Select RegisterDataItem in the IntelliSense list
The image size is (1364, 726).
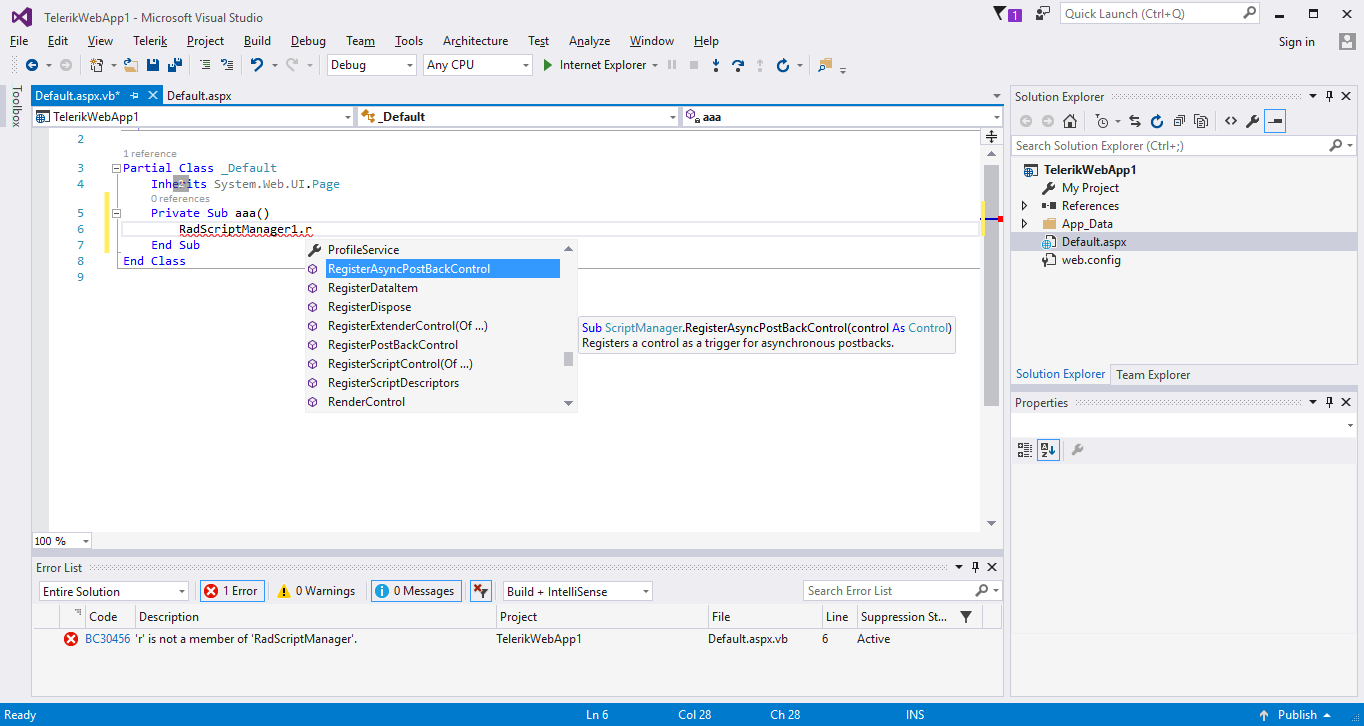point(373,288)
